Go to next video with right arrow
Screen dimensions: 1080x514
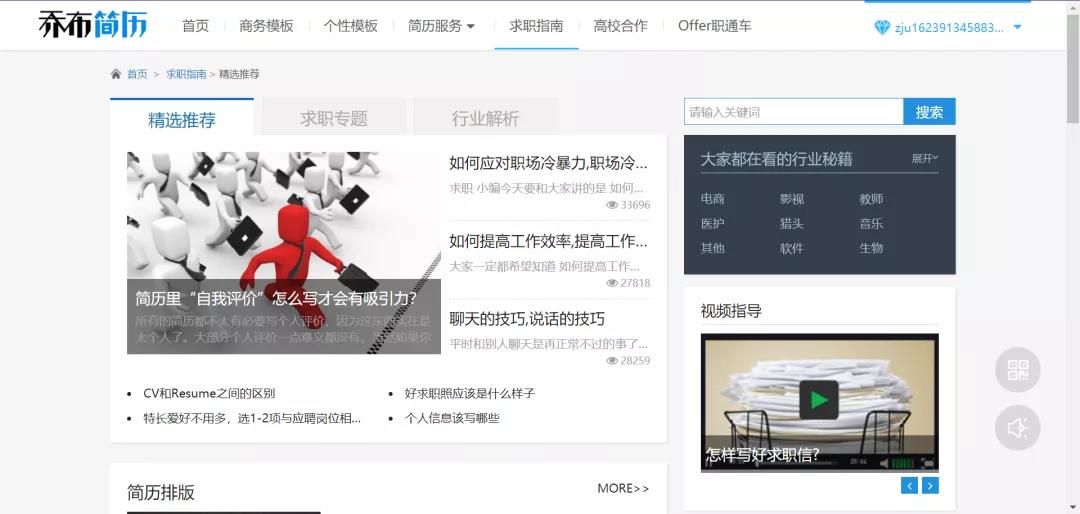click(x=930, y=486)
